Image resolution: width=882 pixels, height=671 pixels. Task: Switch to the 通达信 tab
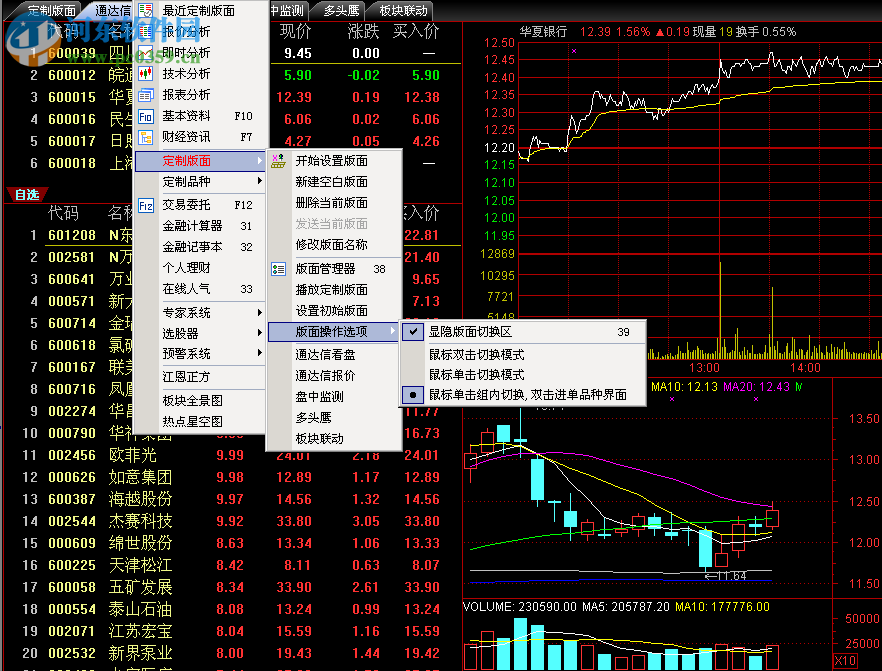[112, 11]
